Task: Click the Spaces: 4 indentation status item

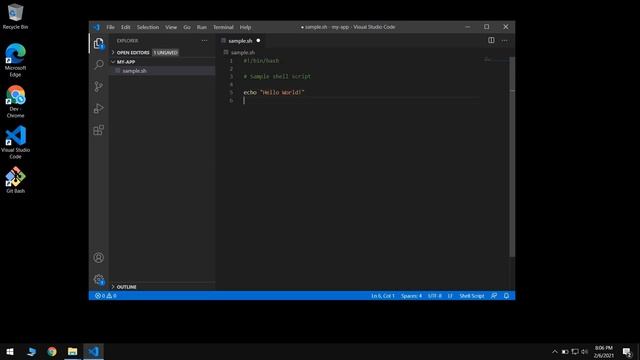Action: coord(411,296)
